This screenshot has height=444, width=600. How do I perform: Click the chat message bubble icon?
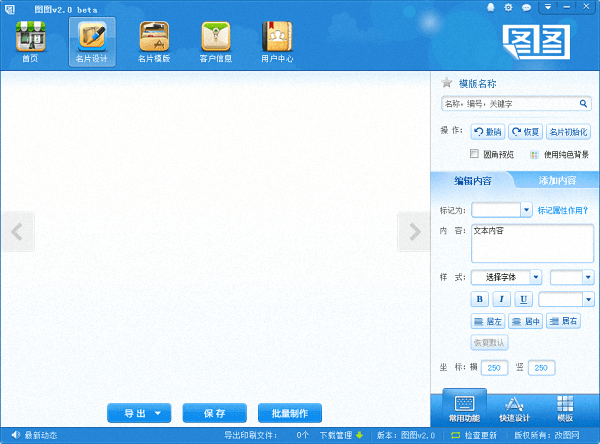(x=527, y=8)
